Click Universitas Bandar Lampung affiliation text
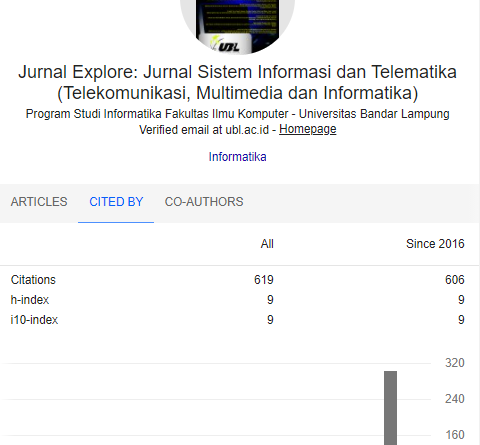This screenshot has width=480, height=445. click(374, 114)
